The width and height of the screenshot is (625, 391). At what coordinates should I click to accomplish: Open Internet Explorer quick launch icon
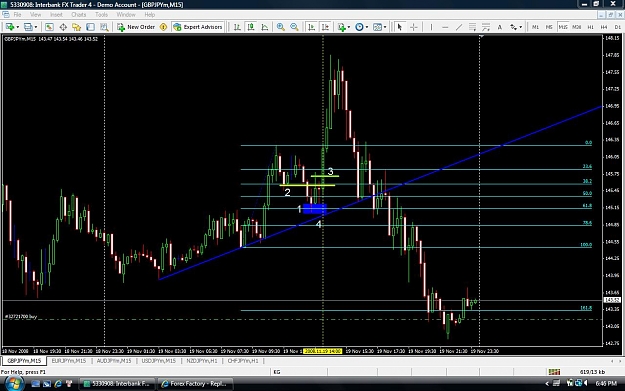[x=58, y=384]
